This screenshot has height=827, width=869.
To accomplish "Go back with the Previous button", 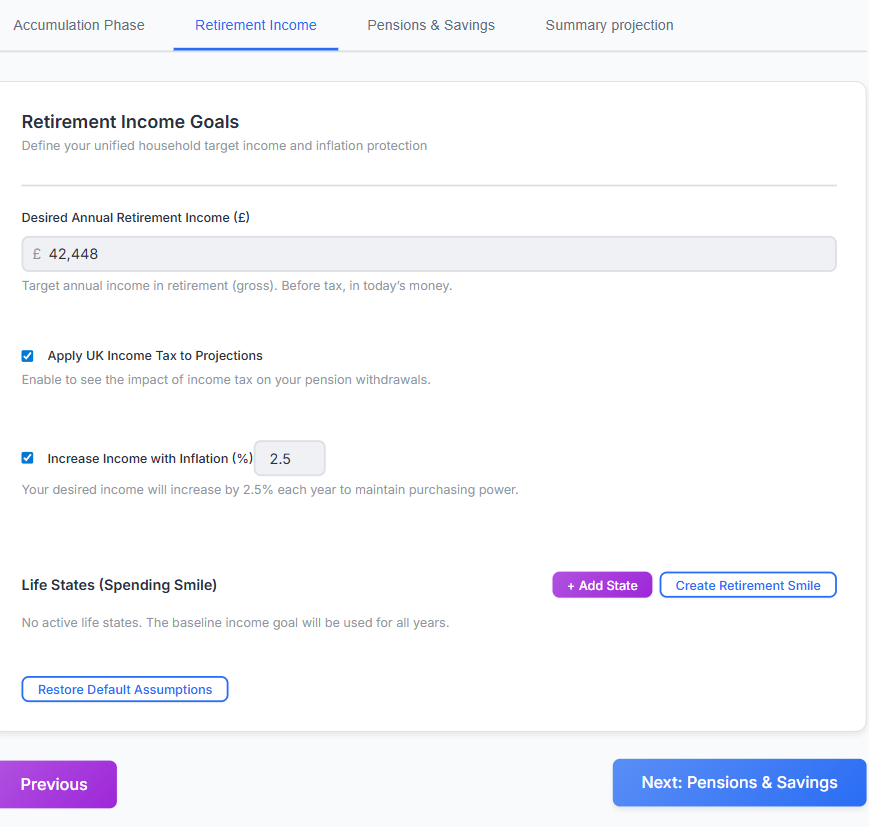I will click(55, 784).
